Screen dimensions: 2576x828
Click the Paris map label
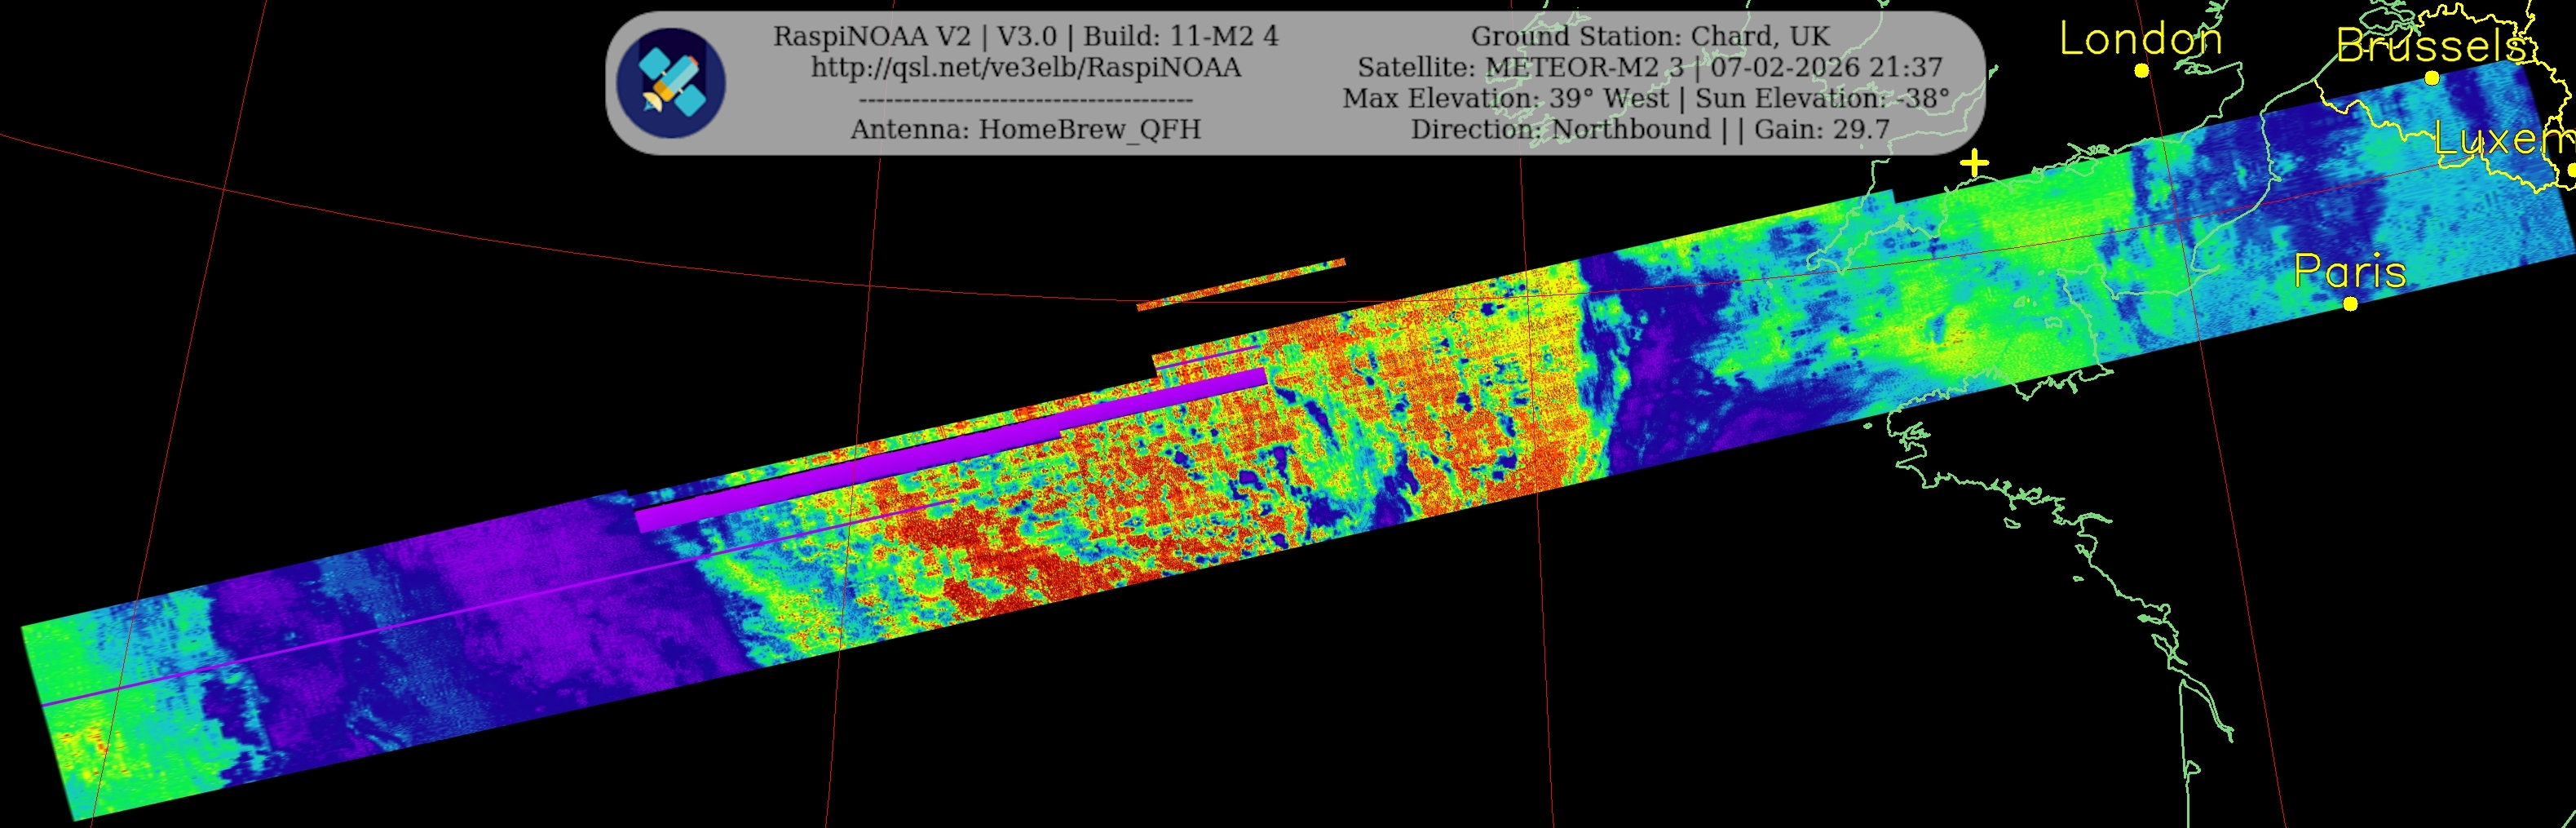(x=2349, y=270)
